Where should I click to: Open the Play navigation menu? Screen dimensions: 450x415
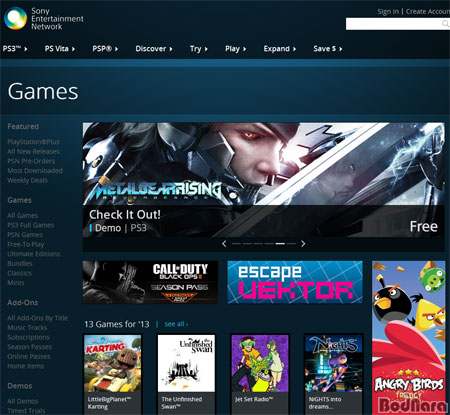(x=235, y=49)
